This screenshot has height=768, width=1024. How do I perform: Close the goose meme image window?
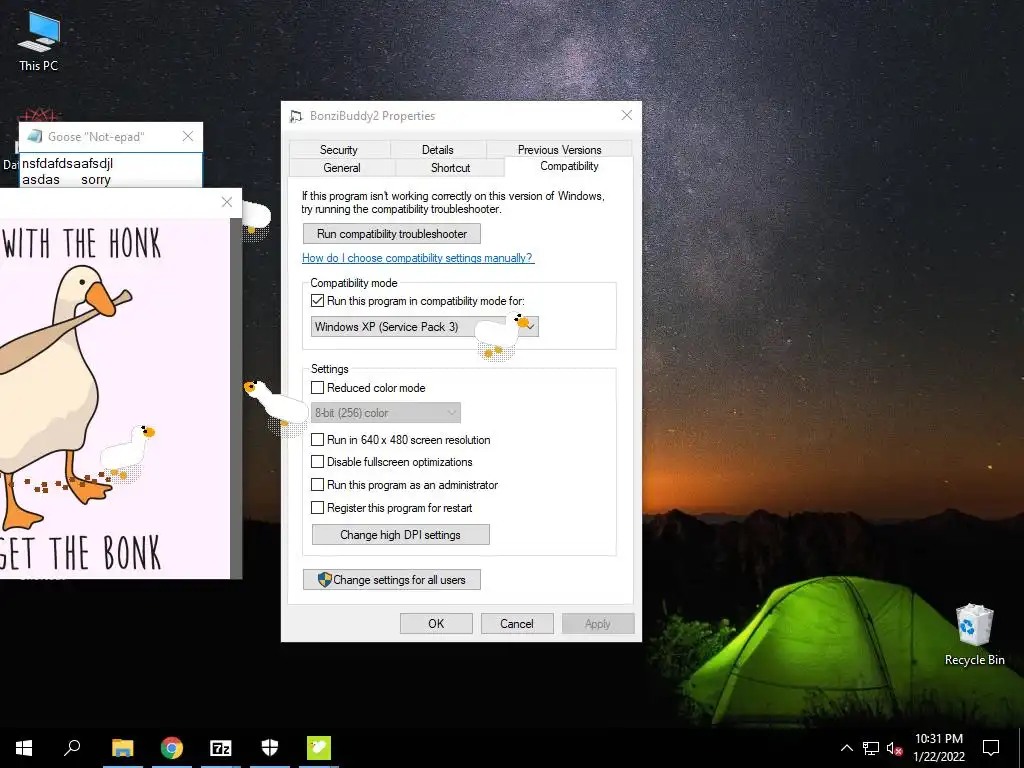click(227, 202)
